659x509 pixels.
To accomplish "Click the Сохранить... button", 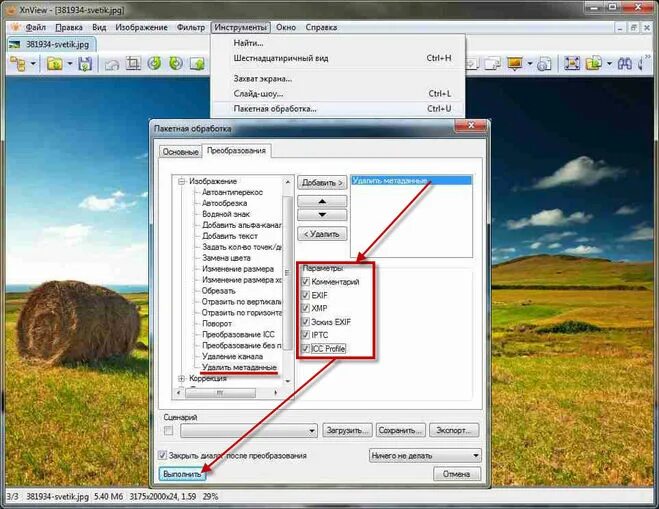I will pos(400,430).
